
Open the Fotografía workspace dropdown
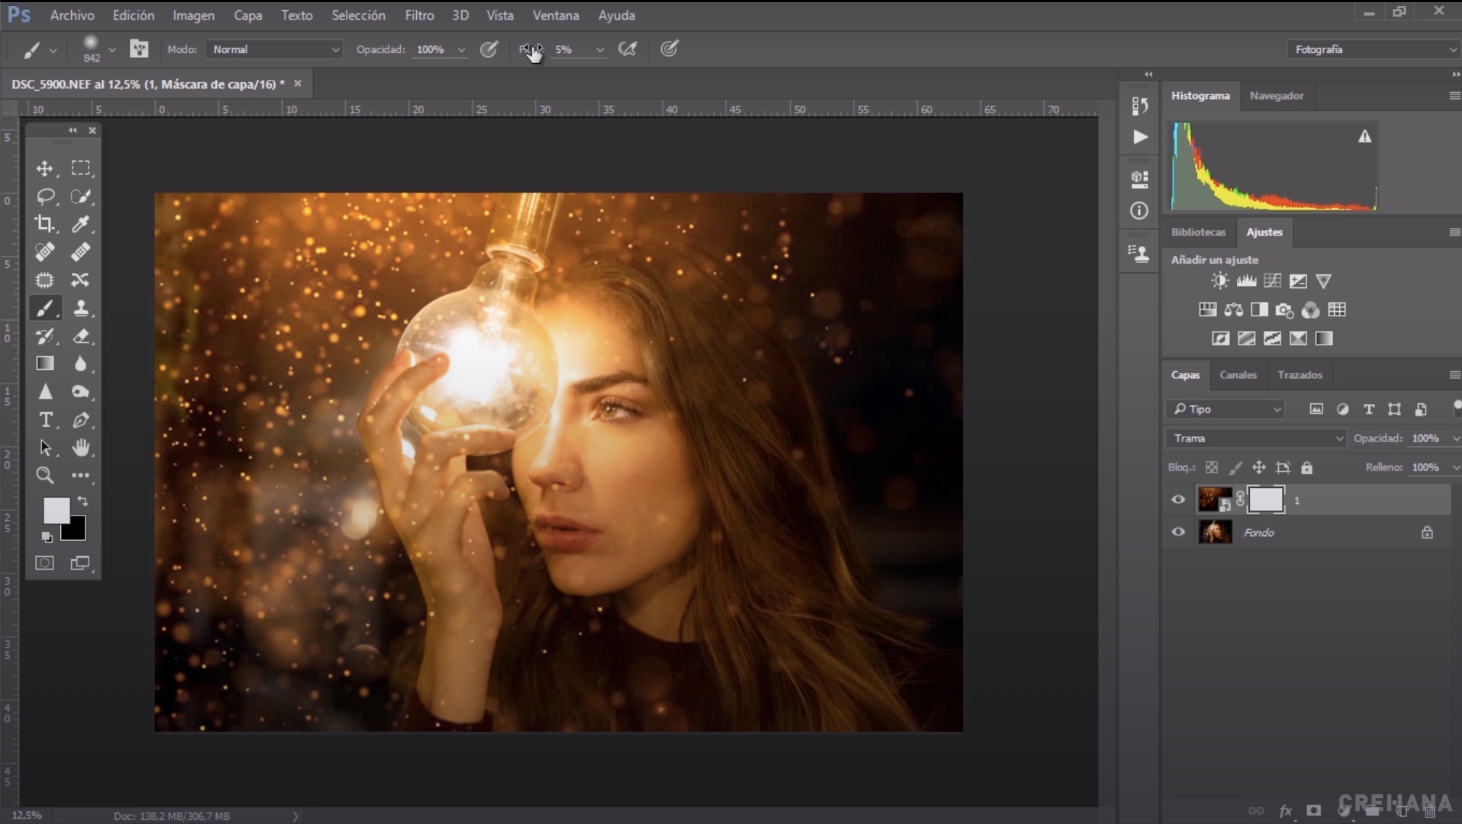tap(1372, 48)
